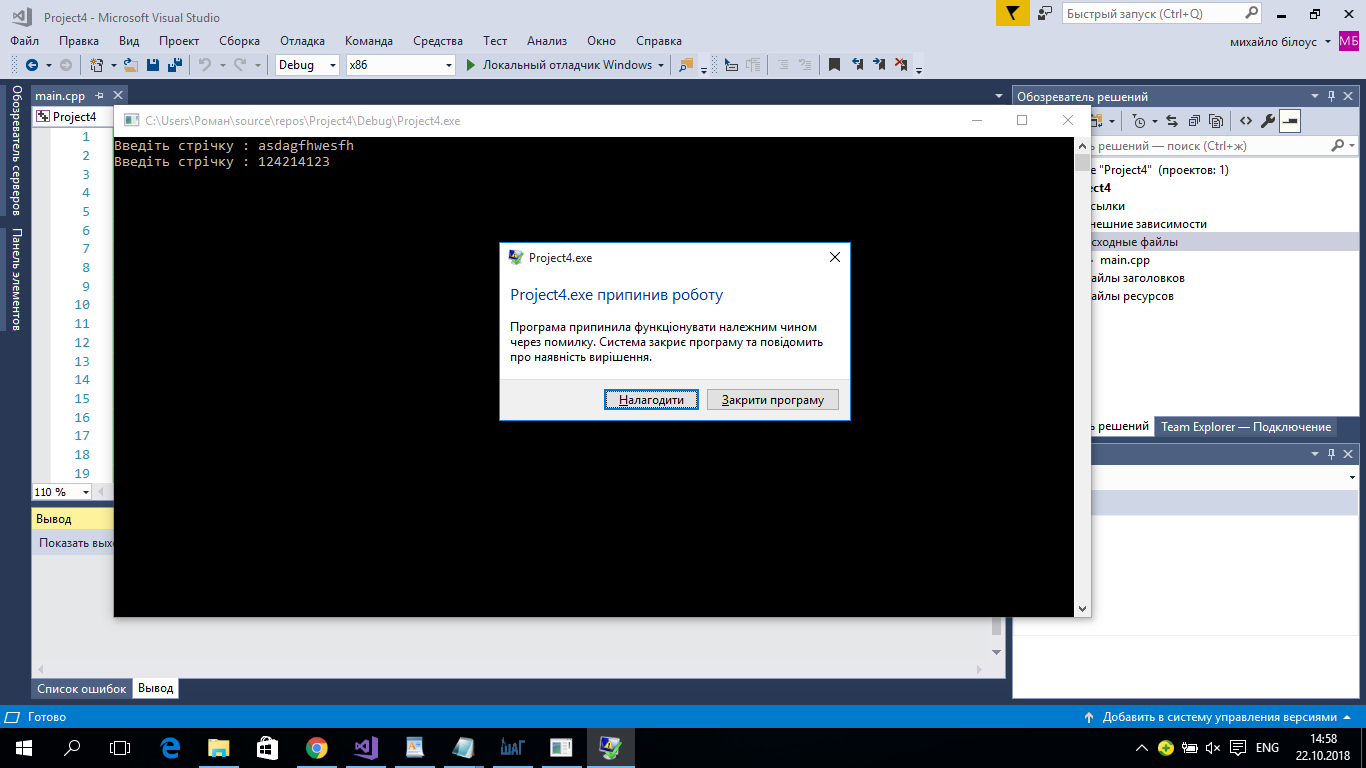This screenshot has height=768, width=1366.
Task: Open the Отладка menu
Action: (x=302, y=41)
